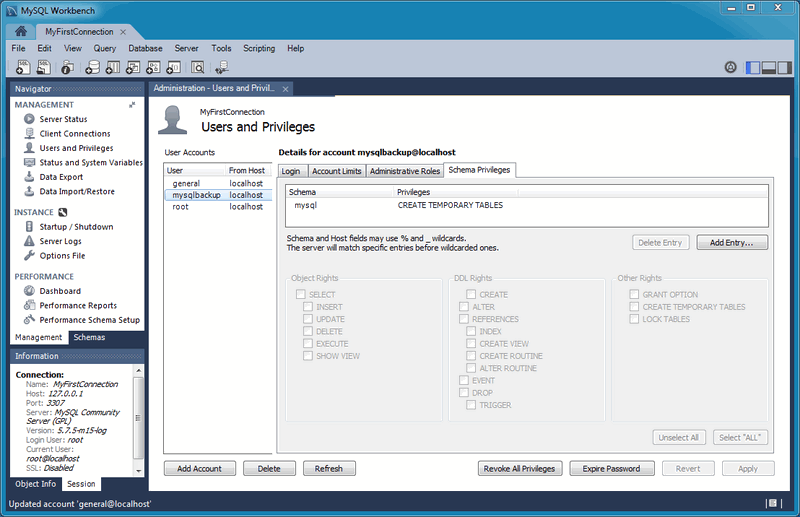The image size is (800, 517).
Task: Close the Administration - Users and Privileges tab
Action: click(x=285, y=89)
